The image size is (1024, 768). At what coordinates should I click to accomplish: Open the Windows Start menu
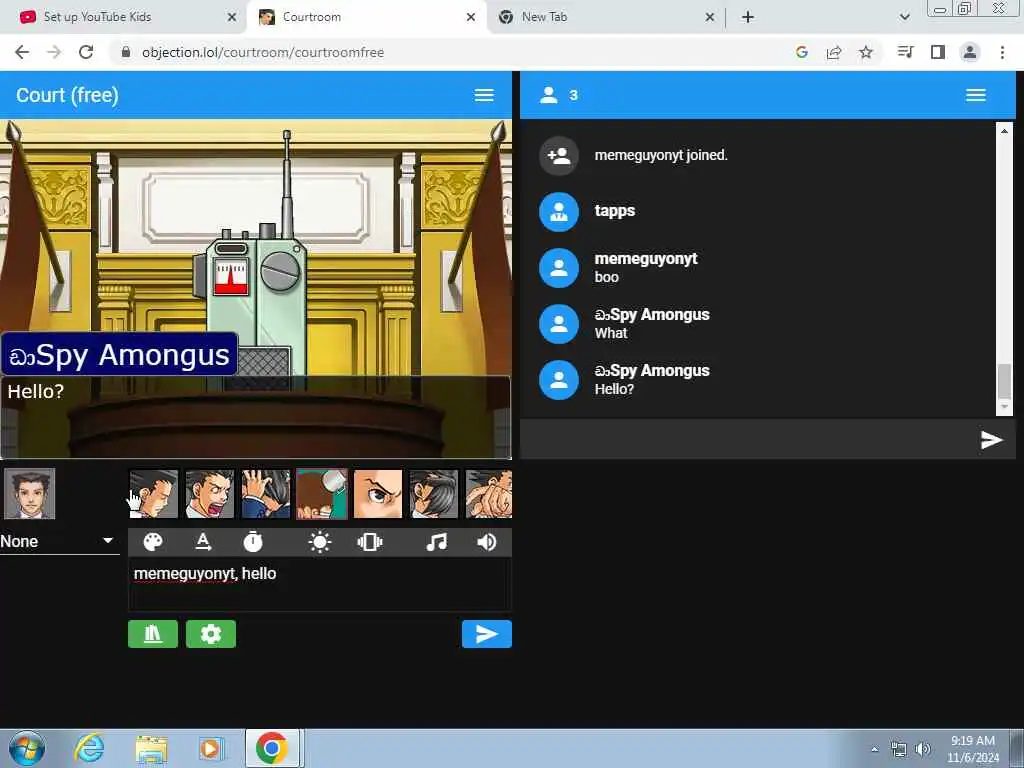click(27, 748)
